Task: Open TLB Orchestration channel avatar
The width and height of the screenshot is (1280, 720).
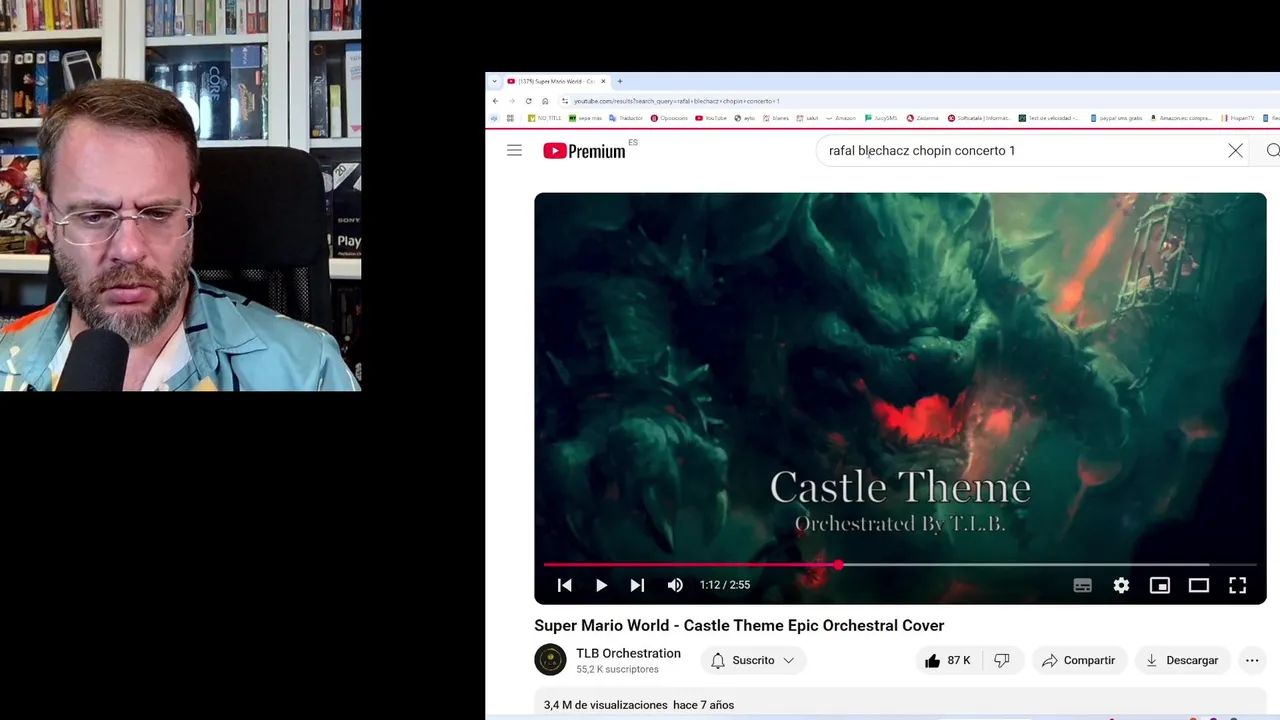Action: (550, 660)
